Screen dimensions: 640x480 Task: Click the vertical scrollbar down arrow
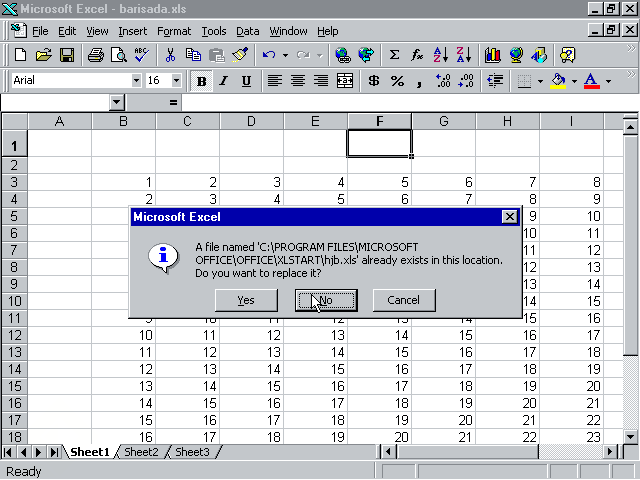pyautogui.click(x=631, y=436)
